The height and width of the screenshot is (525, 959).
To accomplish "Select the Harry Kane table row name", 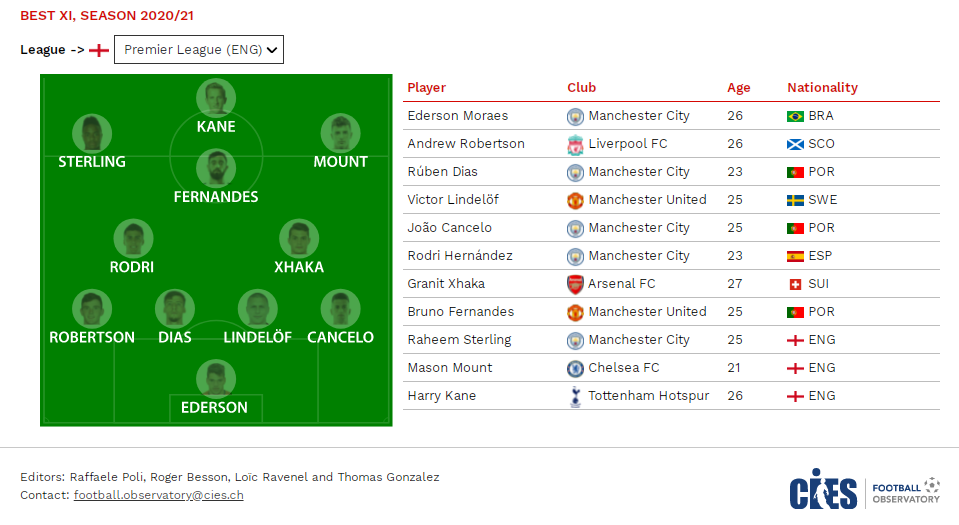I will [442, 396].
